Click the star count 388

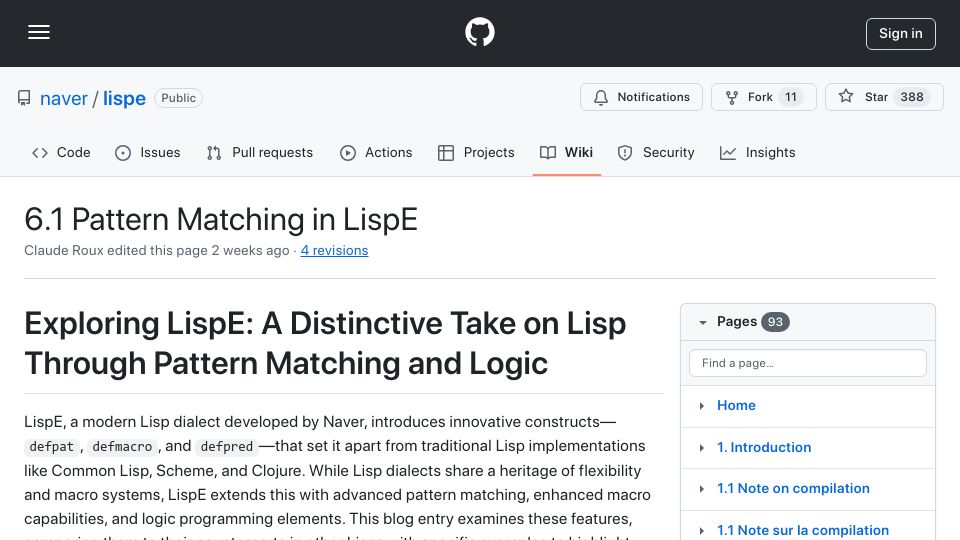912,97
